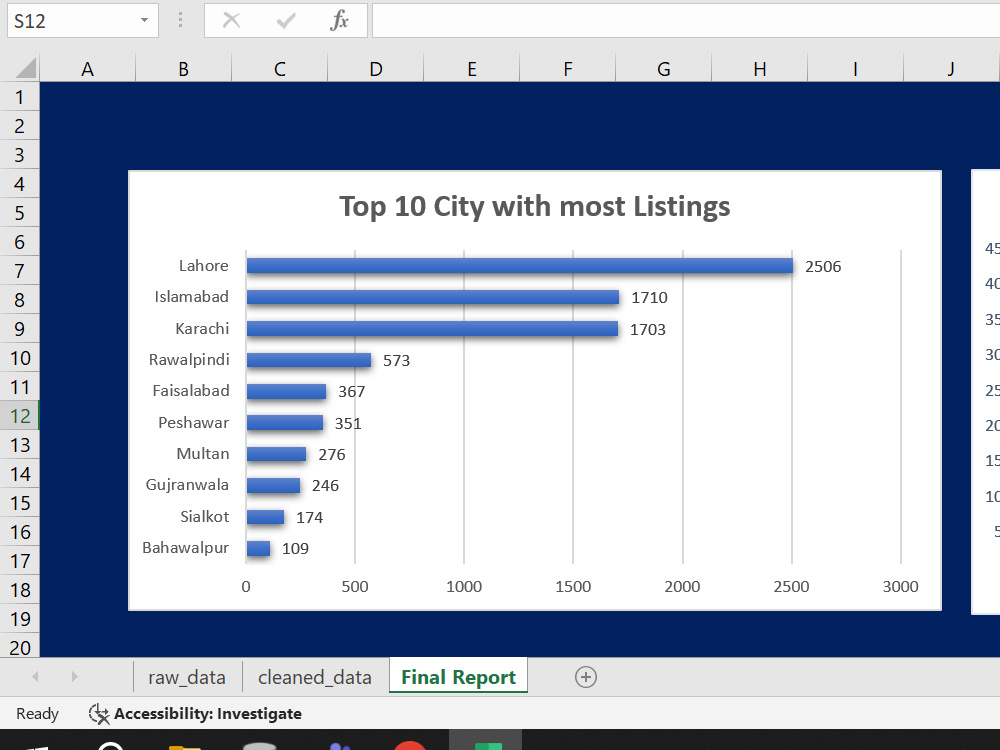Select column E header
This screenshot has height=750, width=1000.
(472, 69)
